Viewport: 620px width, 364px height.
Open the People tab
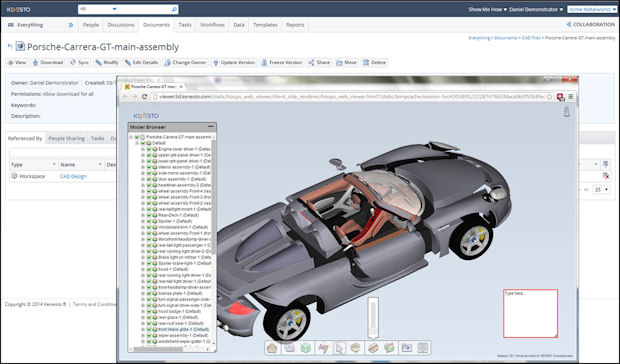point(91,25)
